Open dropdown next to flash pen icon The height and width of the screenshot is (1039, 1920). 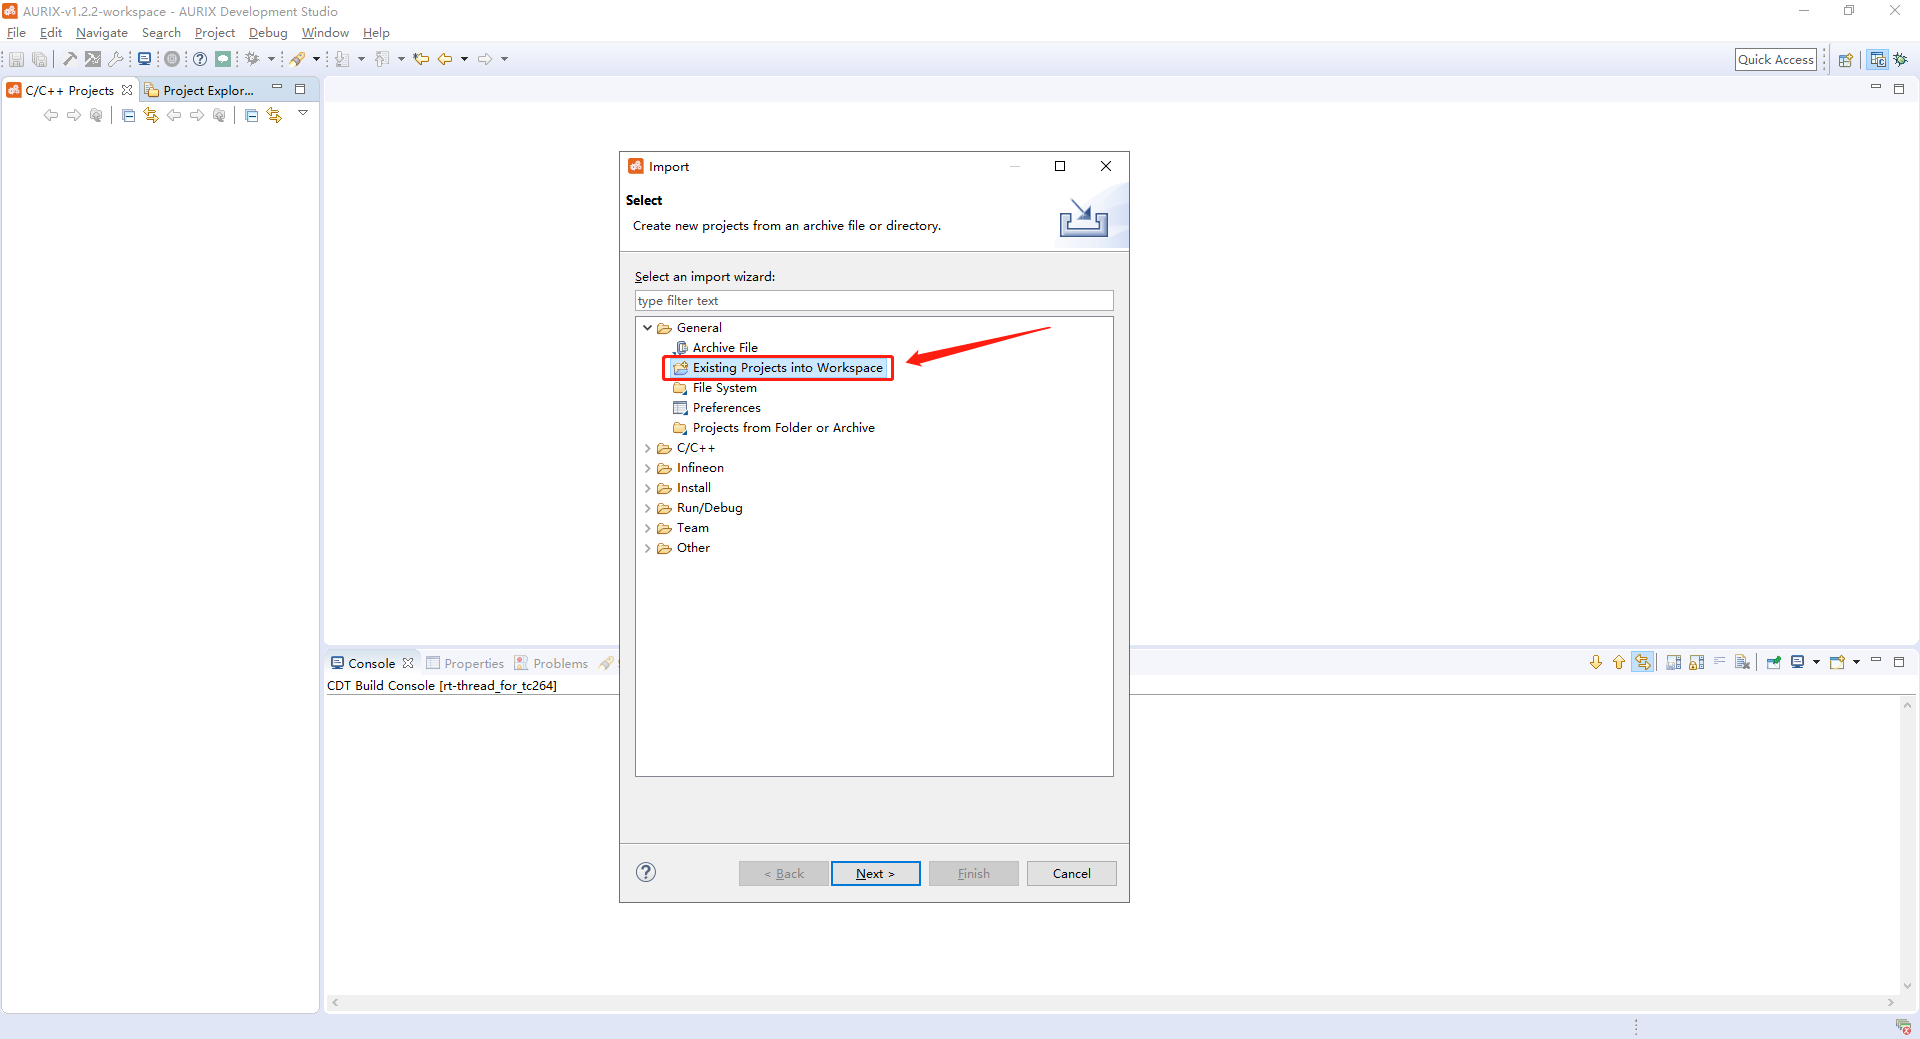[x=316, y=59]
